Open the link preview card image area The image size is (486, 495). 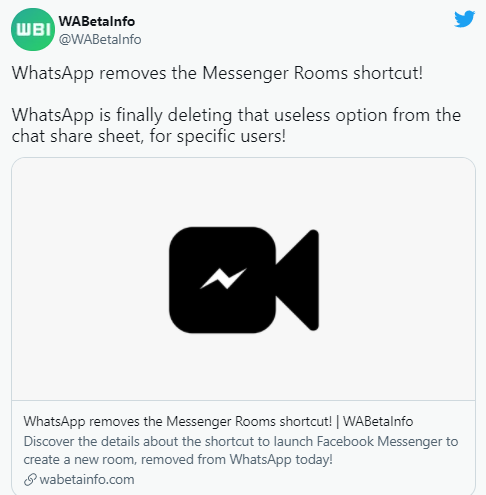243,279
